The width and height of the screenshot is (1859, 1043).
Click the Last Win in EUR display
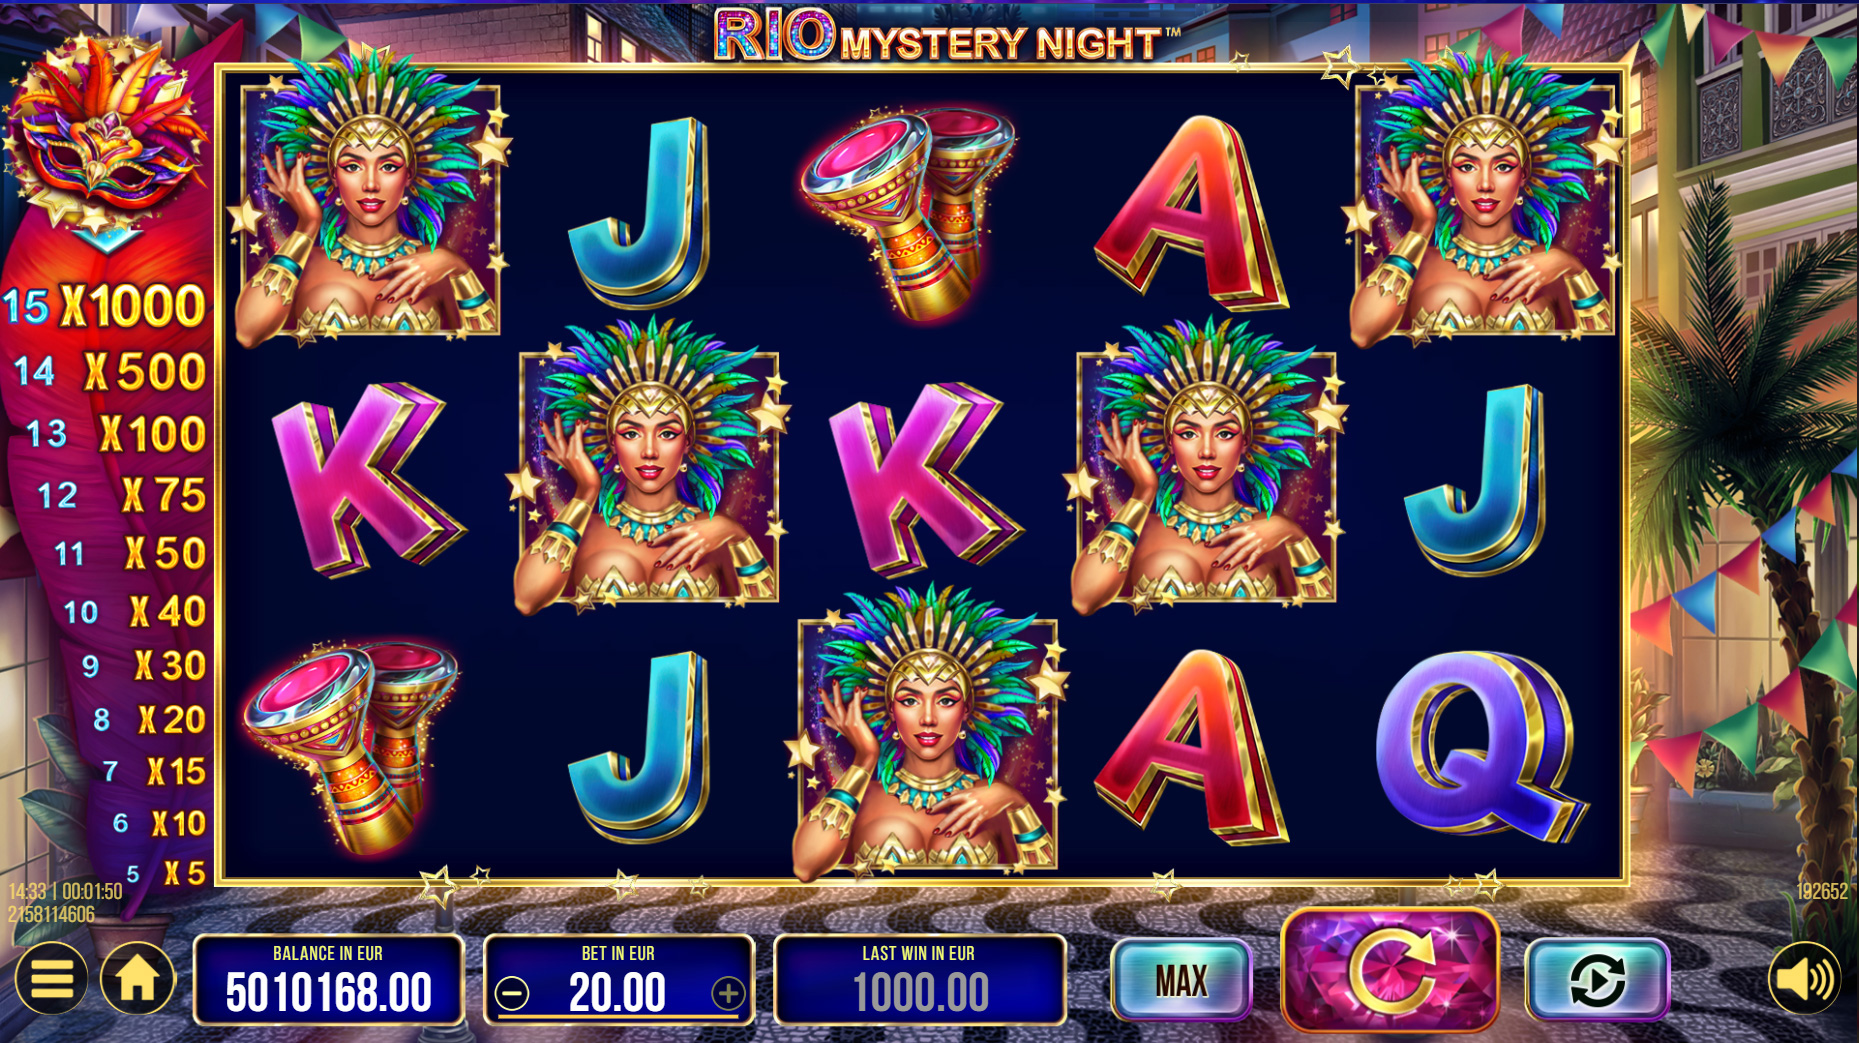pos(920,980)
